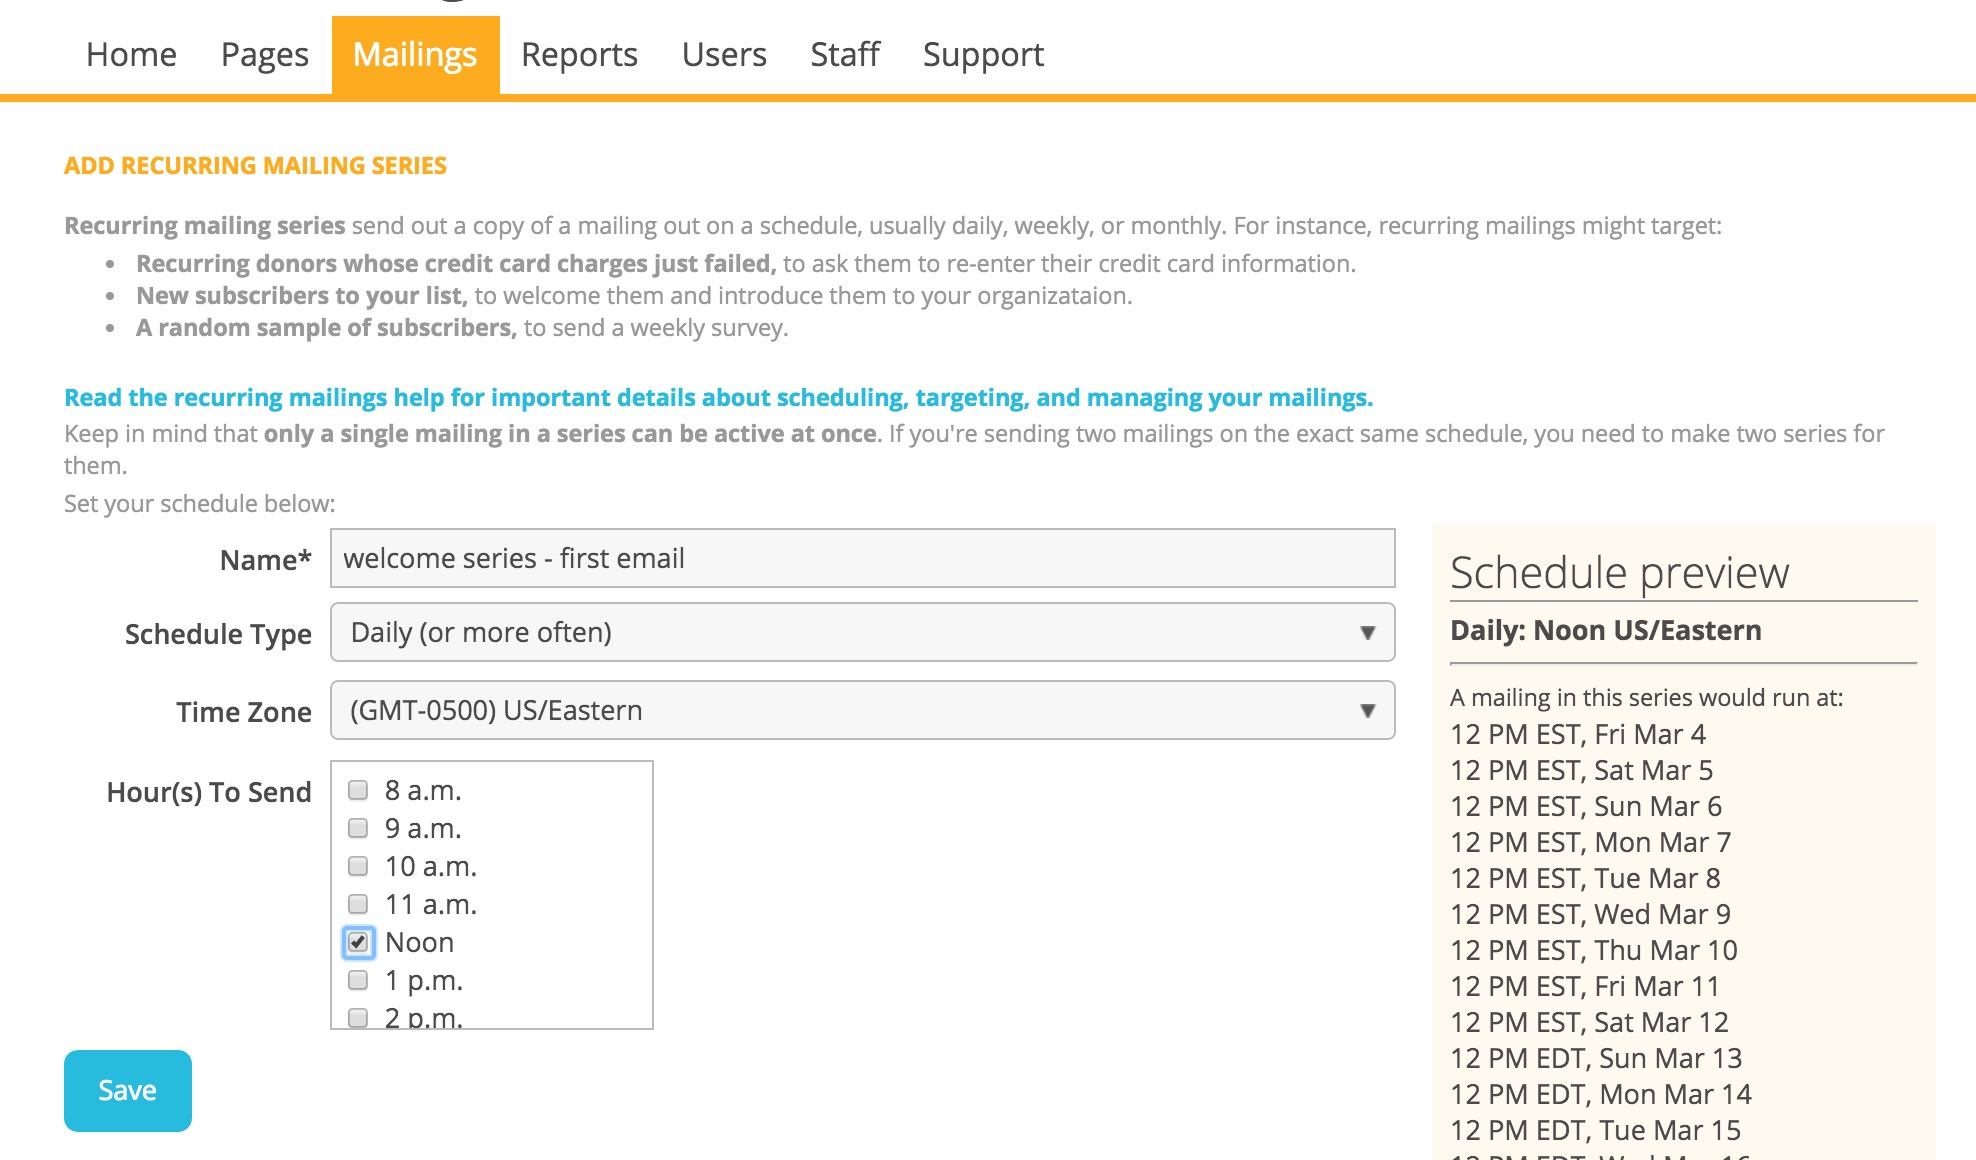This screenshot has height=1160, width=1976.
Task: Open the Staff tab
Action: tap(845, 54)
